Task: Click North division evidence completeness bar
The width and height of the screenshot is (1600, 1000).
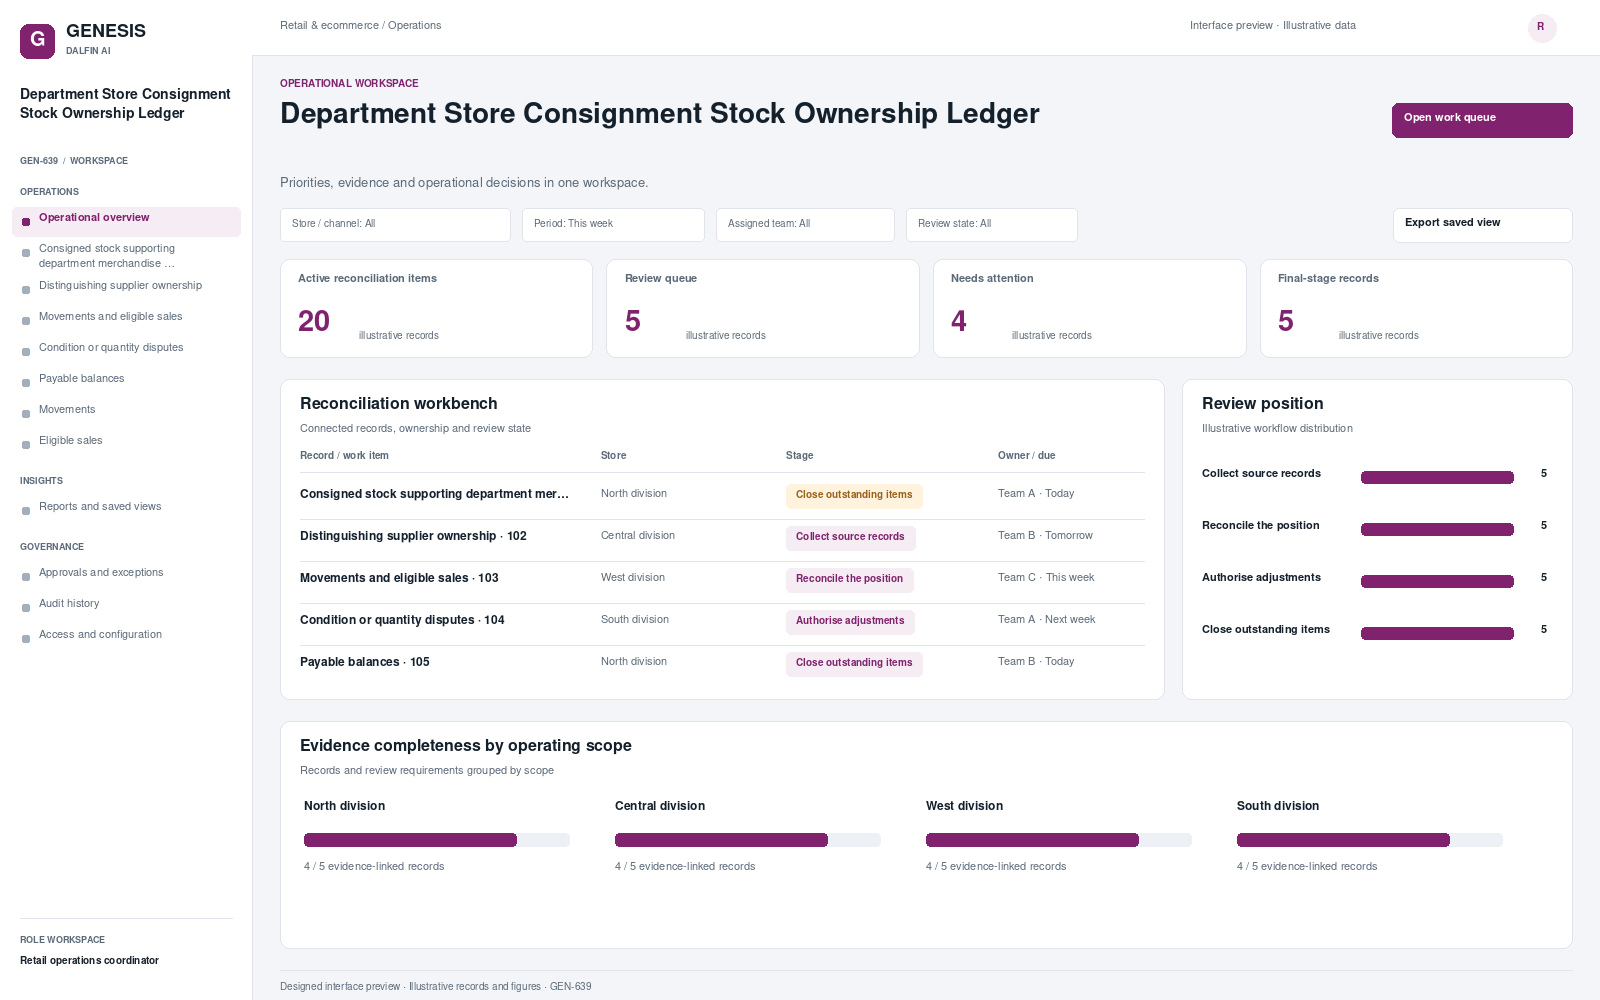Action: (437, 840)
